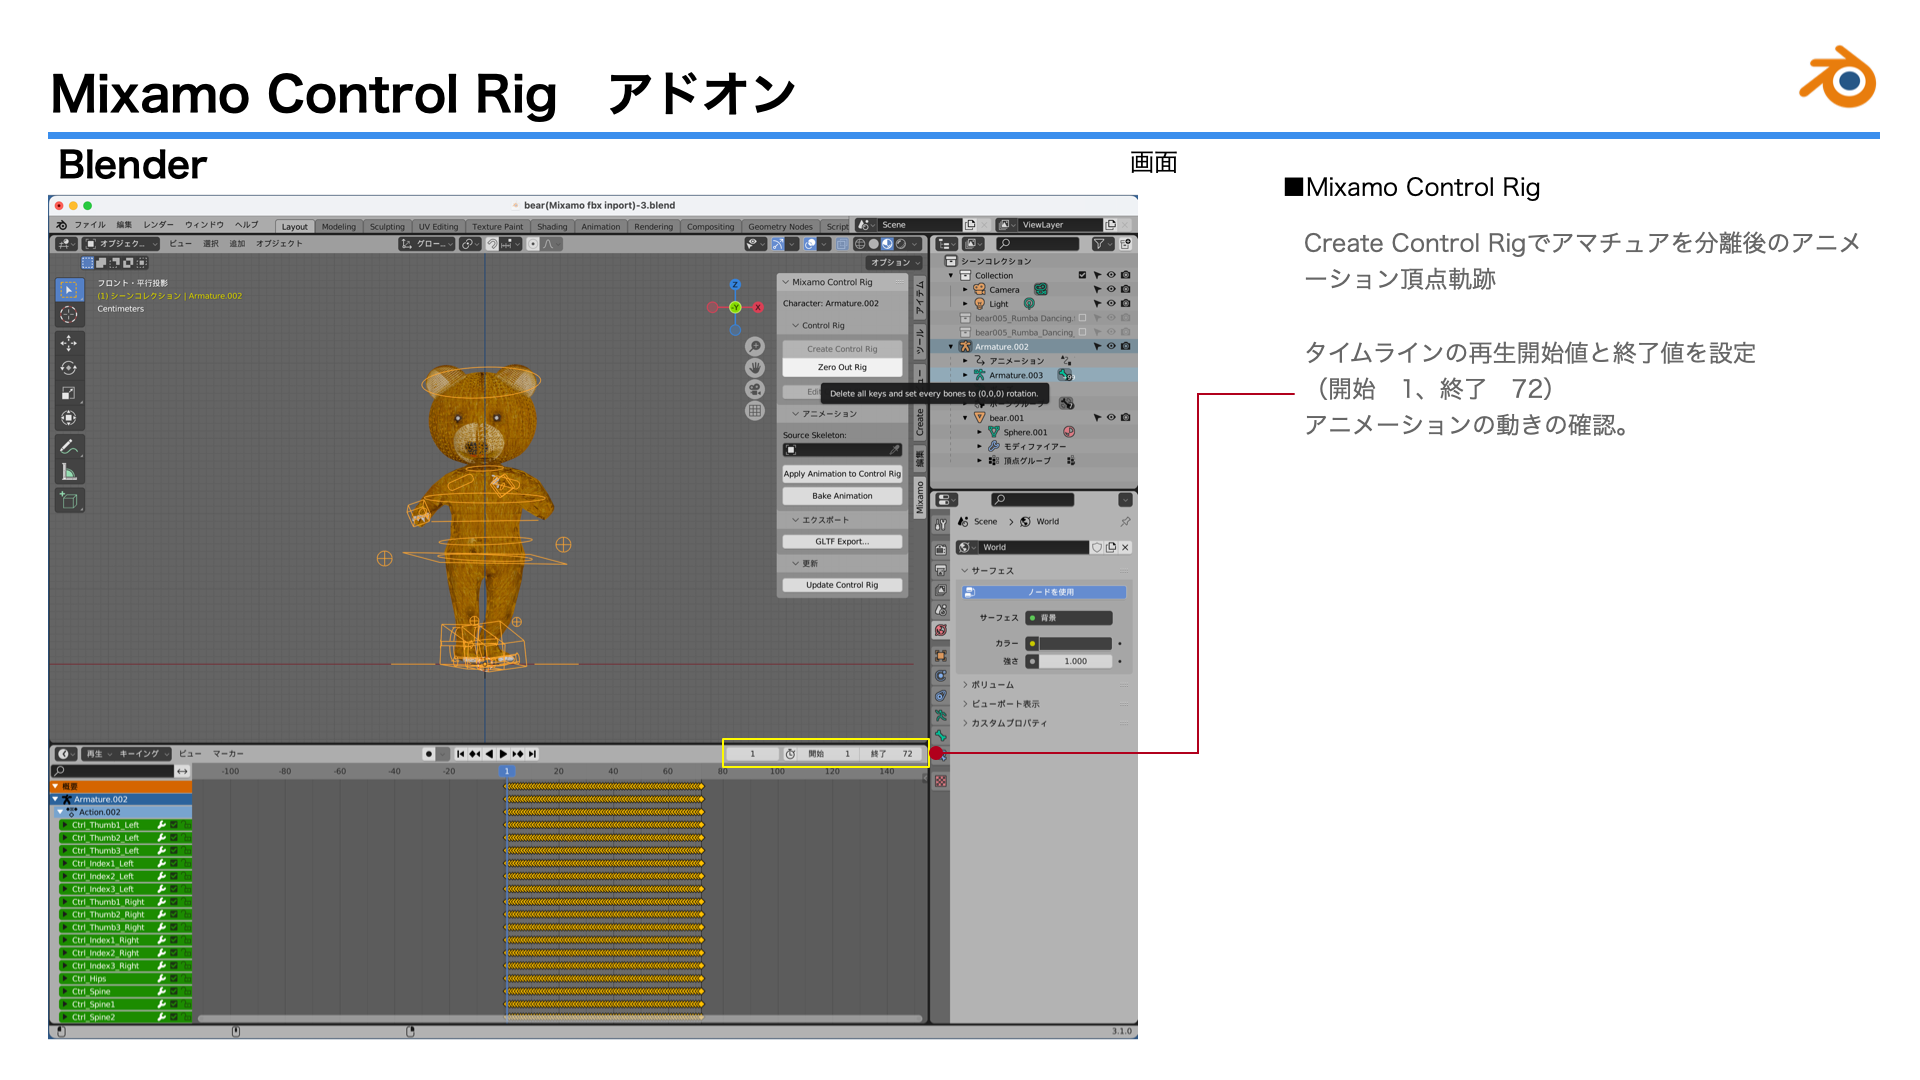Click the eyedropper in Source Skeleton field
The image size is (1920, 1080).
pyautogui.click(x=894, y=450)
